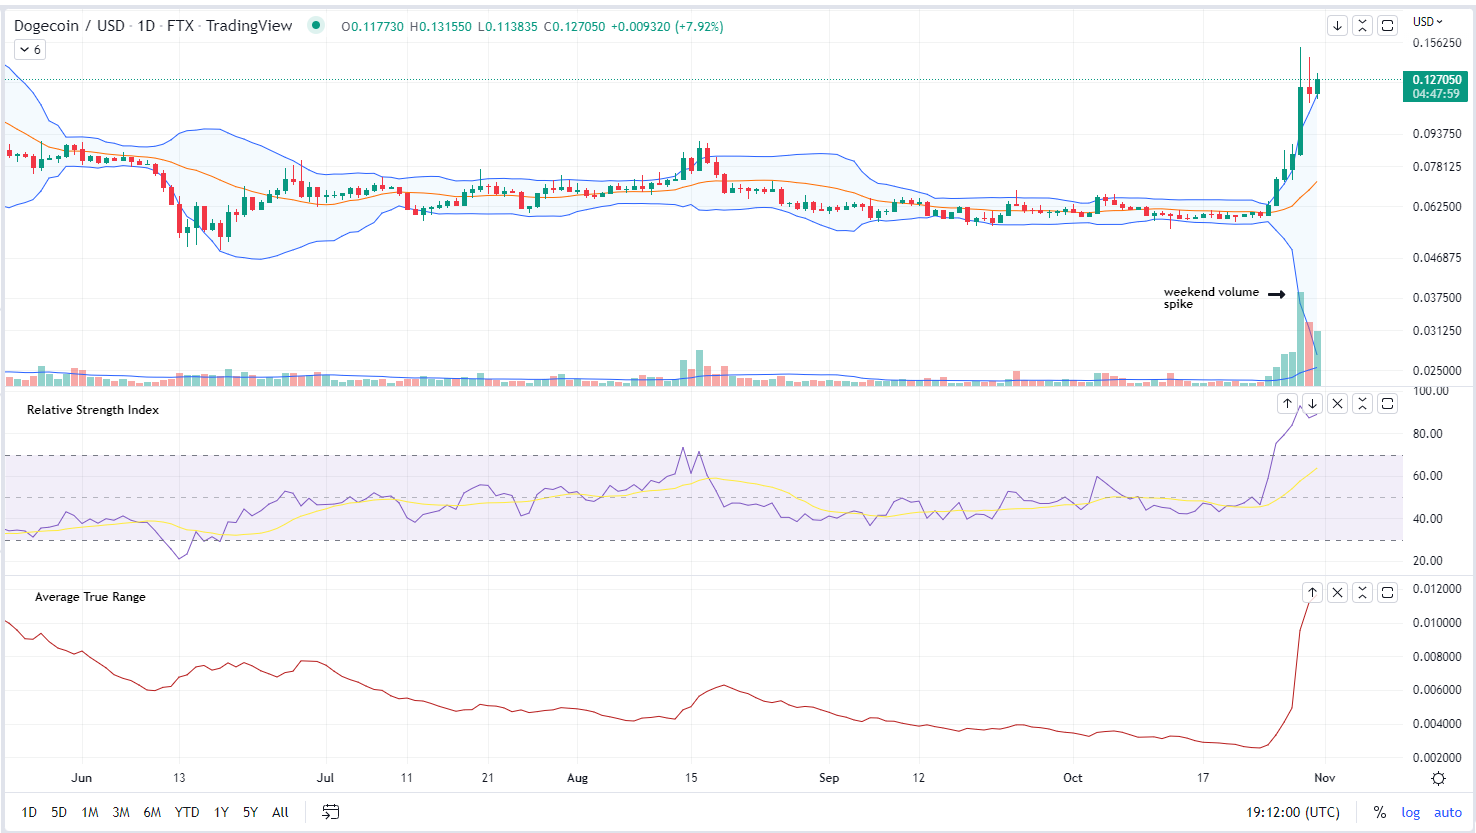1476x833 pixels.
Task: Click the green market status dot
Action: (316, 25)
